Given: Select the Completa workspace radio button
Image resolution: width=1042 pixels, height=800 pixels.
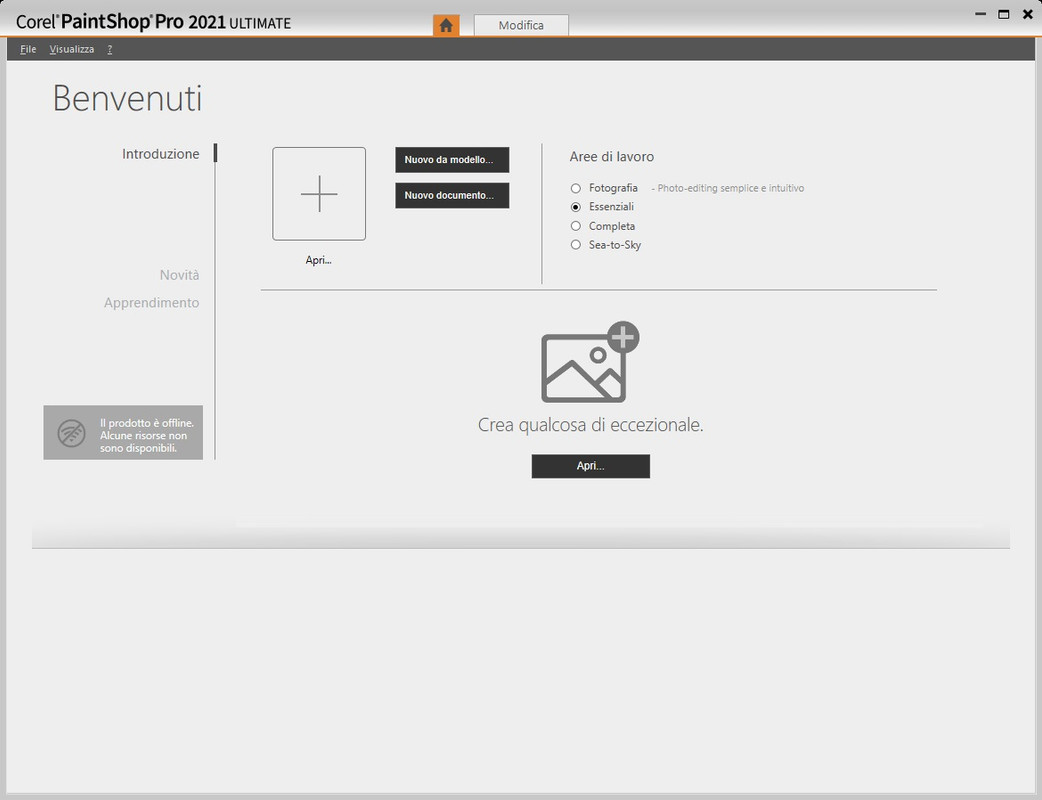Looking at the screenshot, I should (x=575, y=226).
